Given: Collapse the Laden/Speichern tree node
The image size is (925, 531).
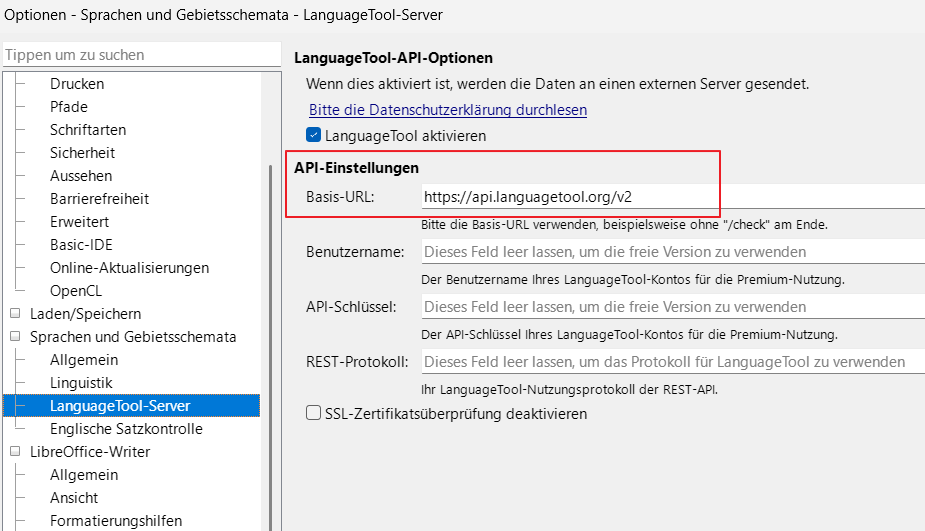Looking at the screenshot, I should point(15,314).
